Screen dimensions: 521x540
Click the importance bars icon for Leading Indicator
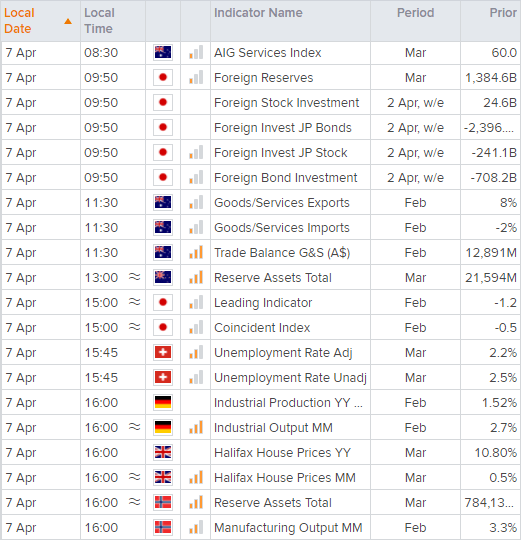pos(196,302)
